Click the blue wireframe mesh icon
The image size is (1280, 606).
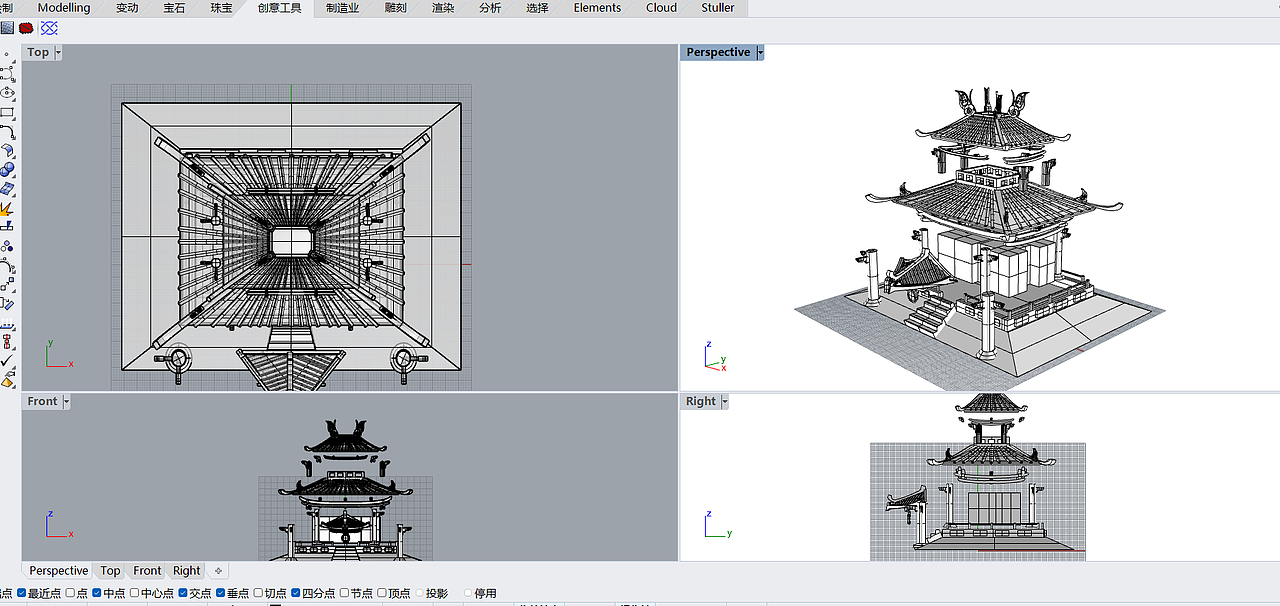[49, 28]
